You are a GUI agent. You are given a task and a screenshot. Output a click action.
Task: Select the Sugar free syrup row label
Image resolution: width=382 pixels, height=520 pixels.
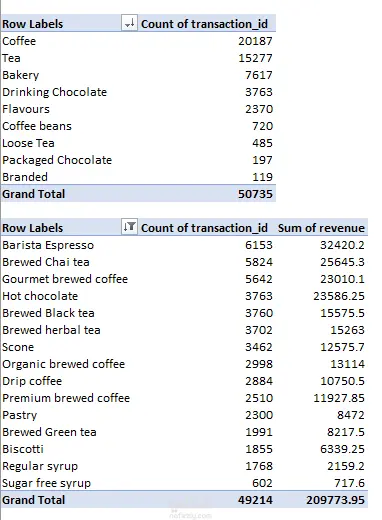coord(47,483)
